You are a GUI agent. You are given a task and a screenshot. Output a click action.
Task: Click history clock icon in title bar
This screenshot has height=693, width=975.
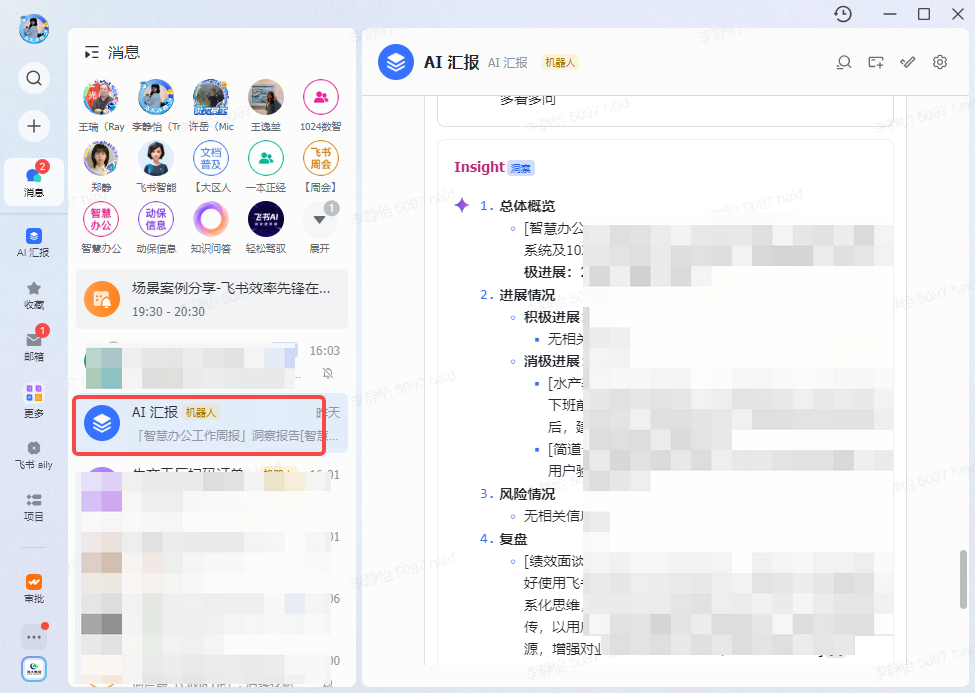coord(843,14)
